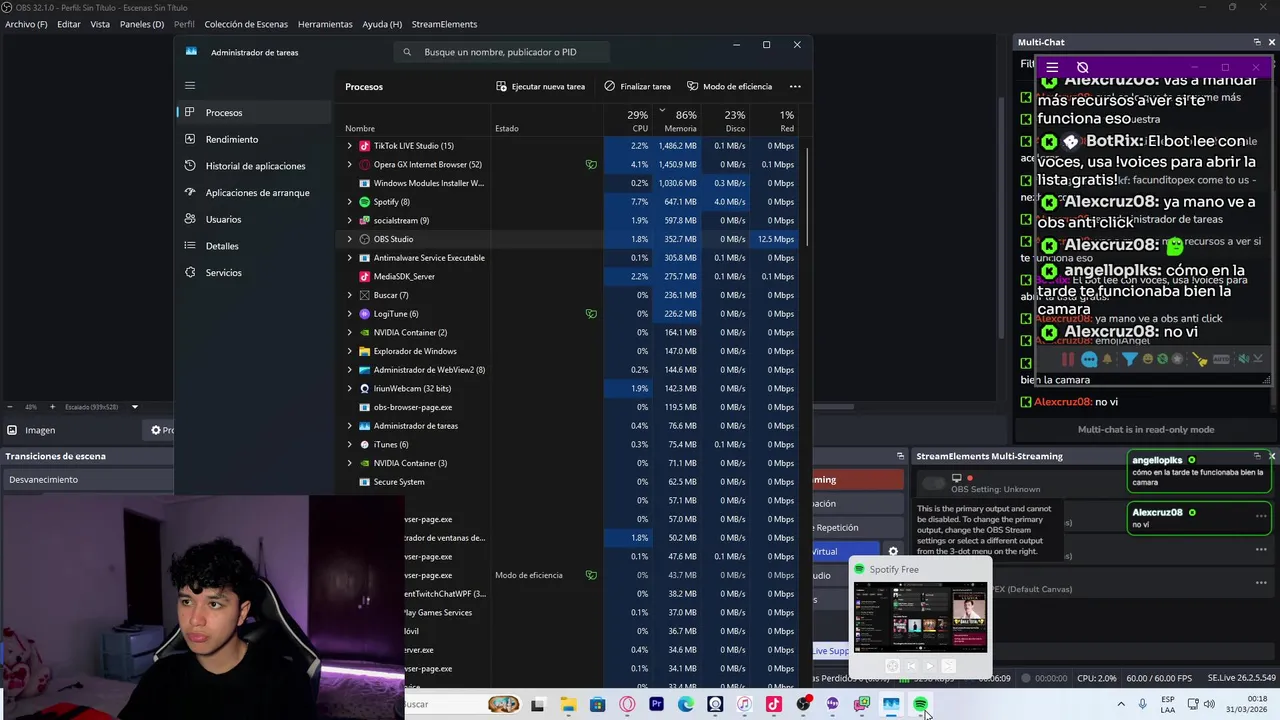Click the blue funnel filter icon in socialstream
Screen dimensions: 1280x720
1129,359
